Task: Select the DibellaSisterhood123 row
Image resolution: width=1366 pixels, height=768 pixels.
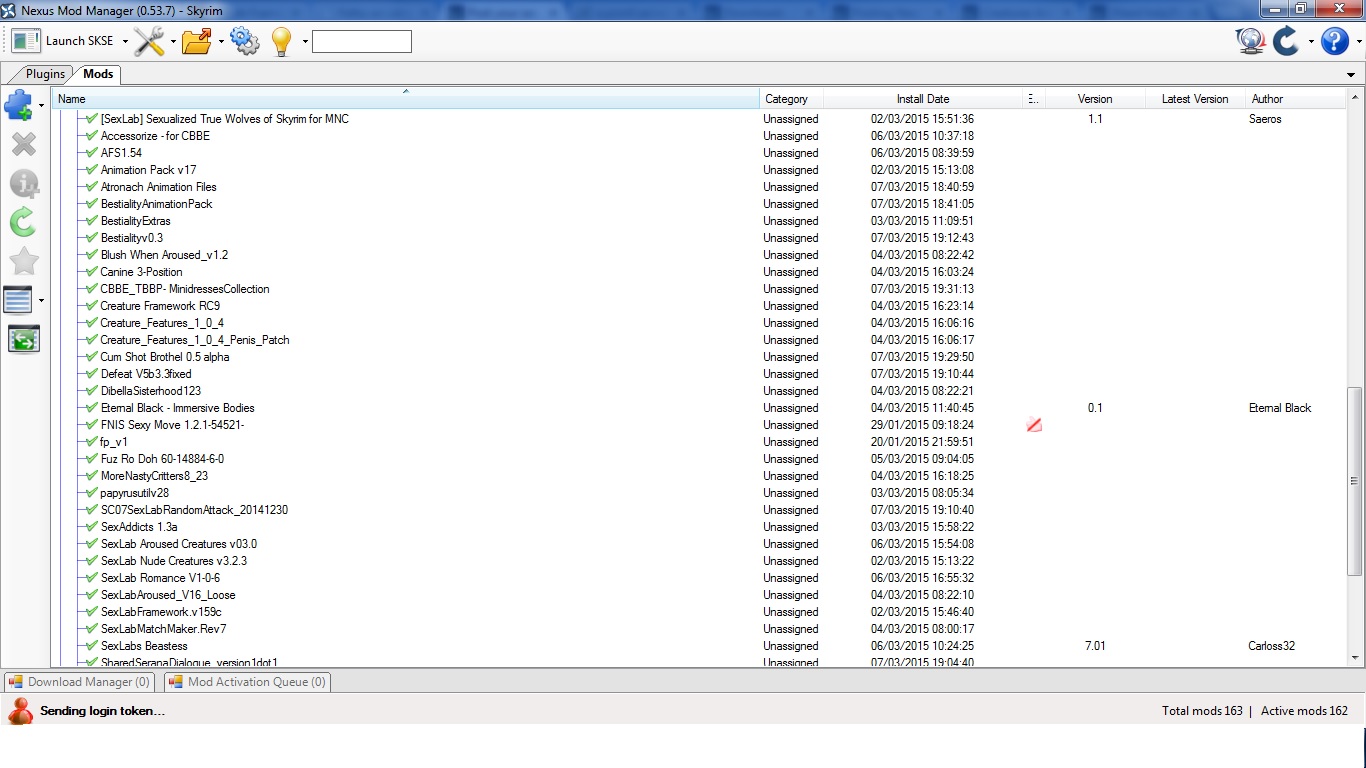Action: click(x=700, y=391)
